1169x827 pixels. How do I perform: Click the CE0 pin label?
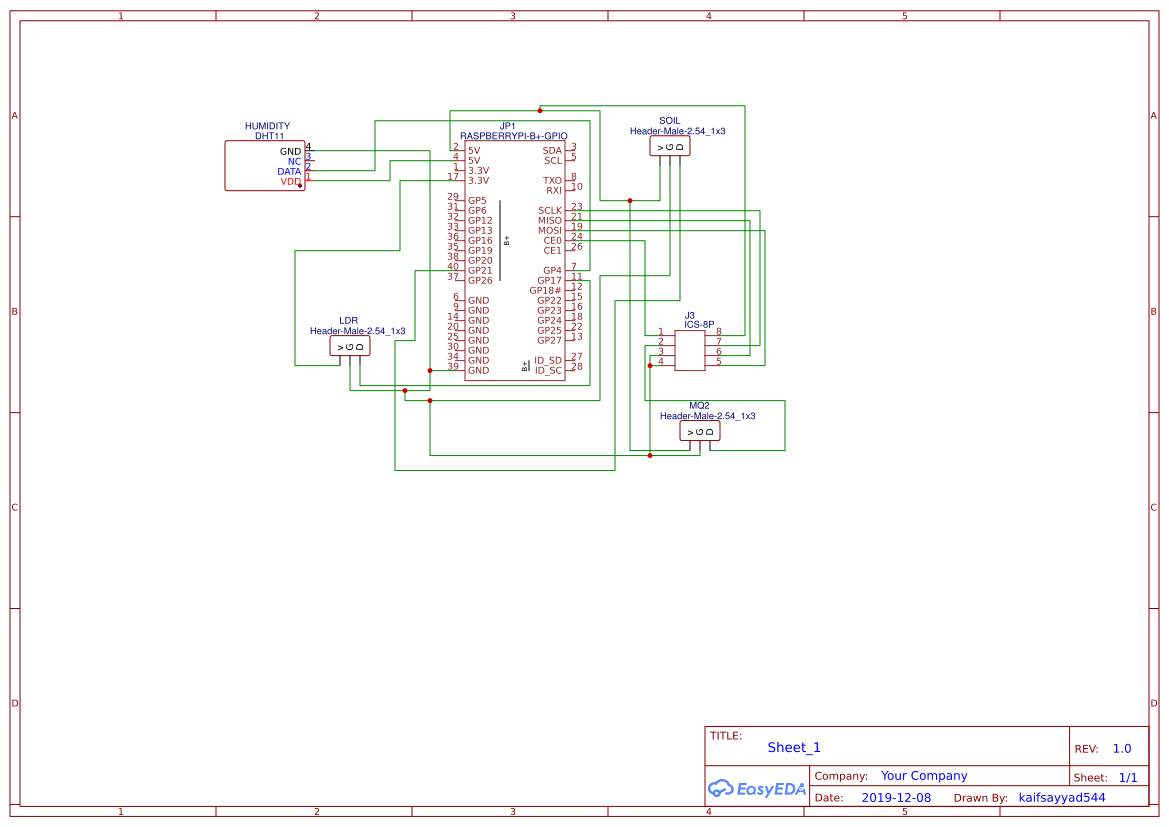click(x=552, y=240)
